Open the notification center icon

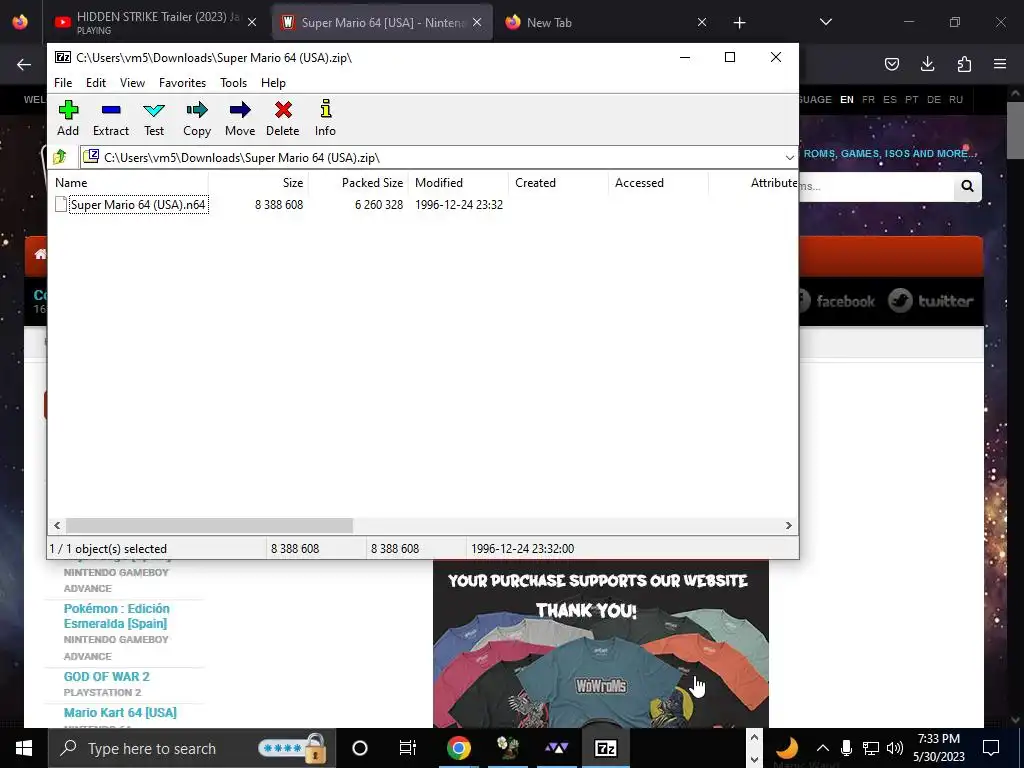coord(991,748)
